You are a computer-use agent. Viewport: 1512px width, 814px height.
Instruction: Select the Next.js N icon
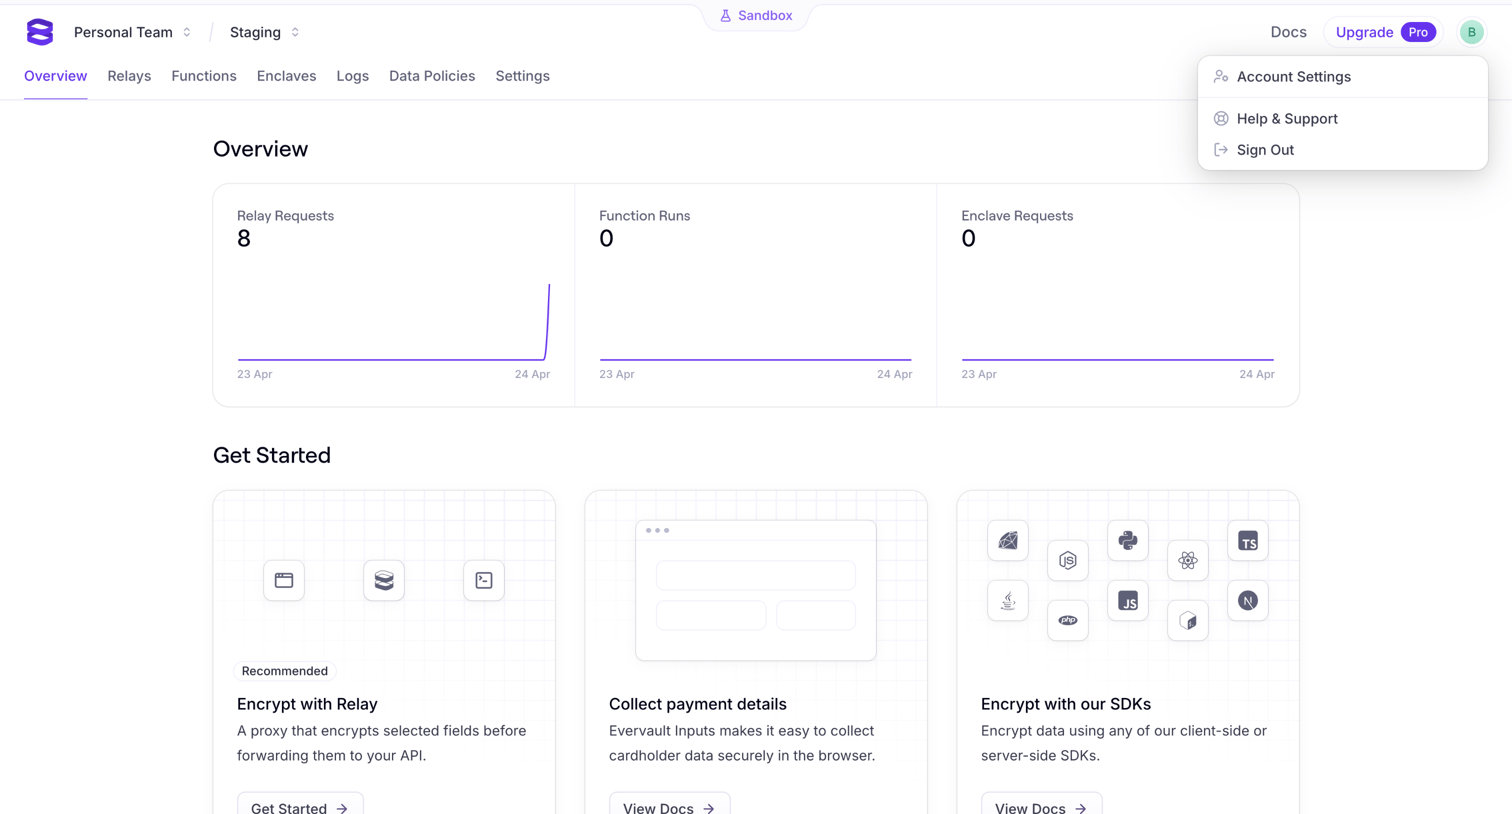[1248, 601]
